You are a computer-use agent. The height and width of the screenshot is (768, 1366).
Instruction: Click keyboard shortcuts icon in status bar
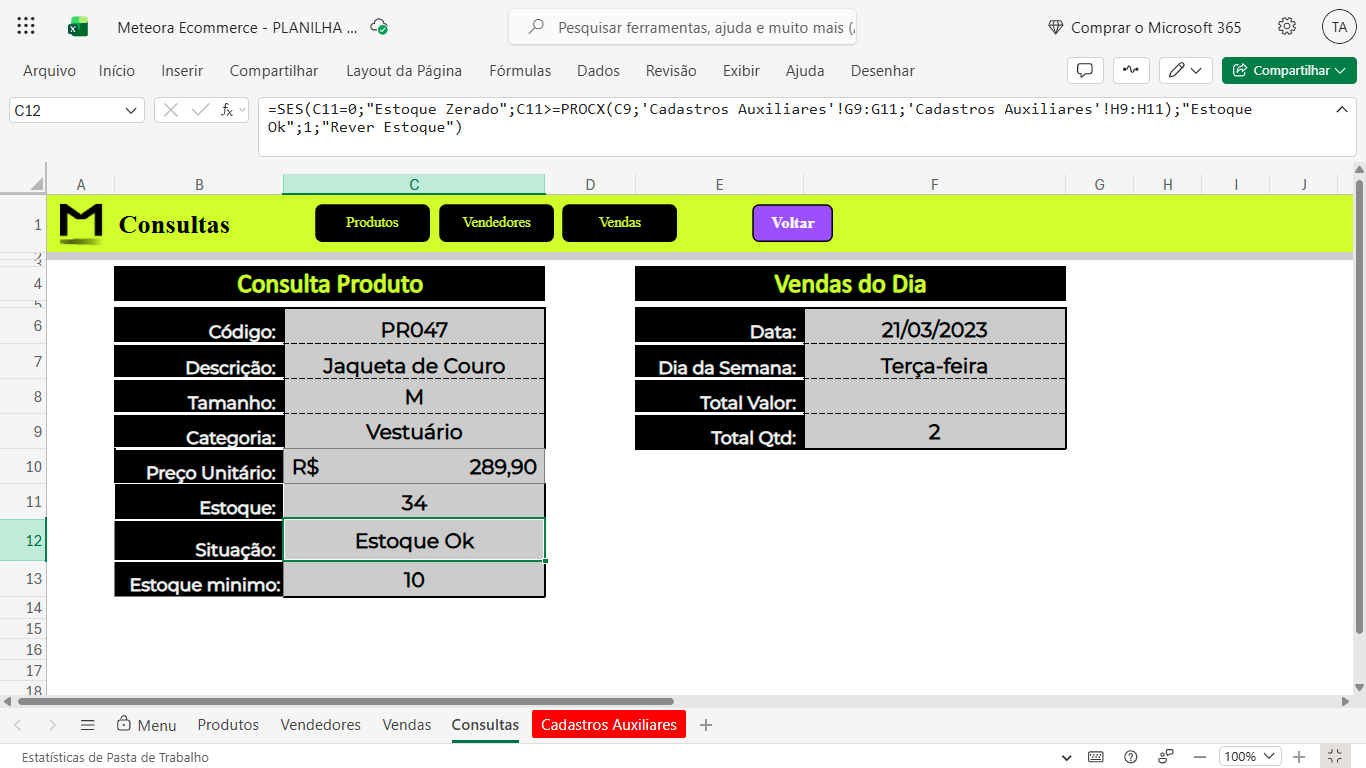click(x=1096, y=757)
